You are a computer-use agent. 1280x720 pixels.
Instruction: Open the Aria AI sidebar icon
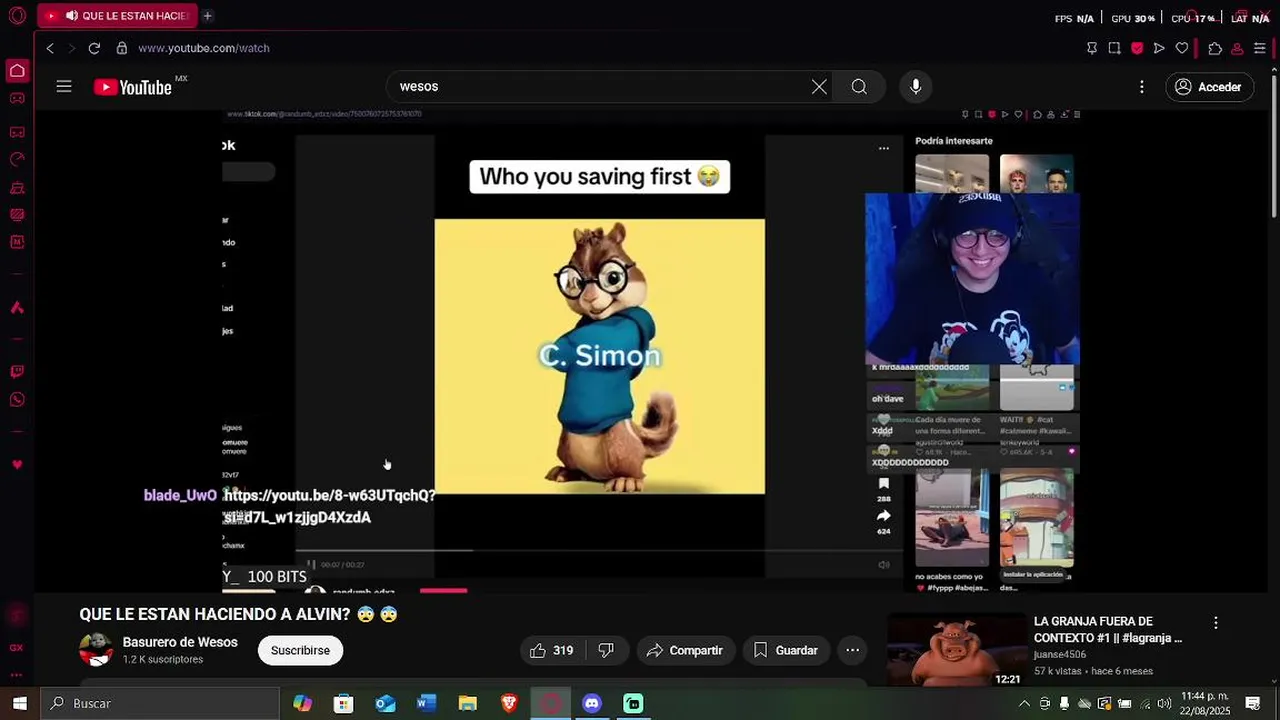coord(17,308)
